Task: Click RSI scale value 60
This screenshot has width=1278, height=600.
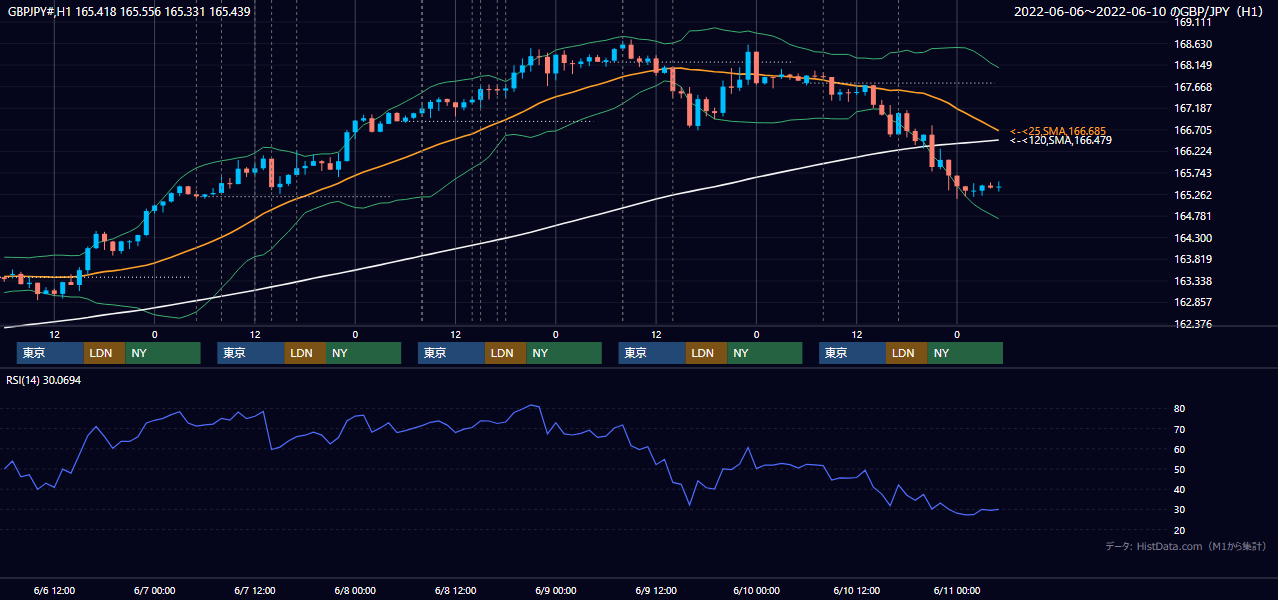Action: (1179, 449)
